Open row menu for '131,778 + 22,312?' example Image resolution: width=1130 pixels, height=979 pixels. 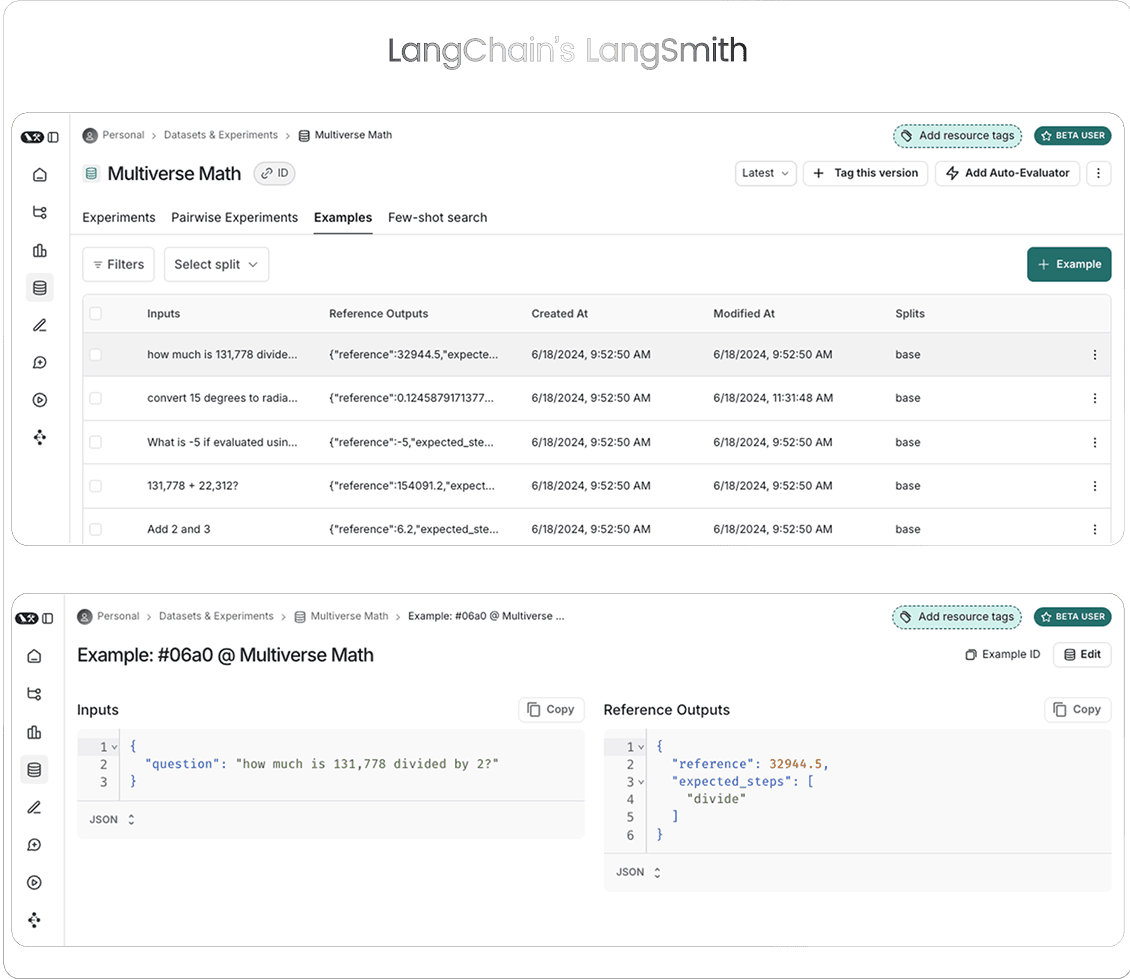(x=1095, y=486)
